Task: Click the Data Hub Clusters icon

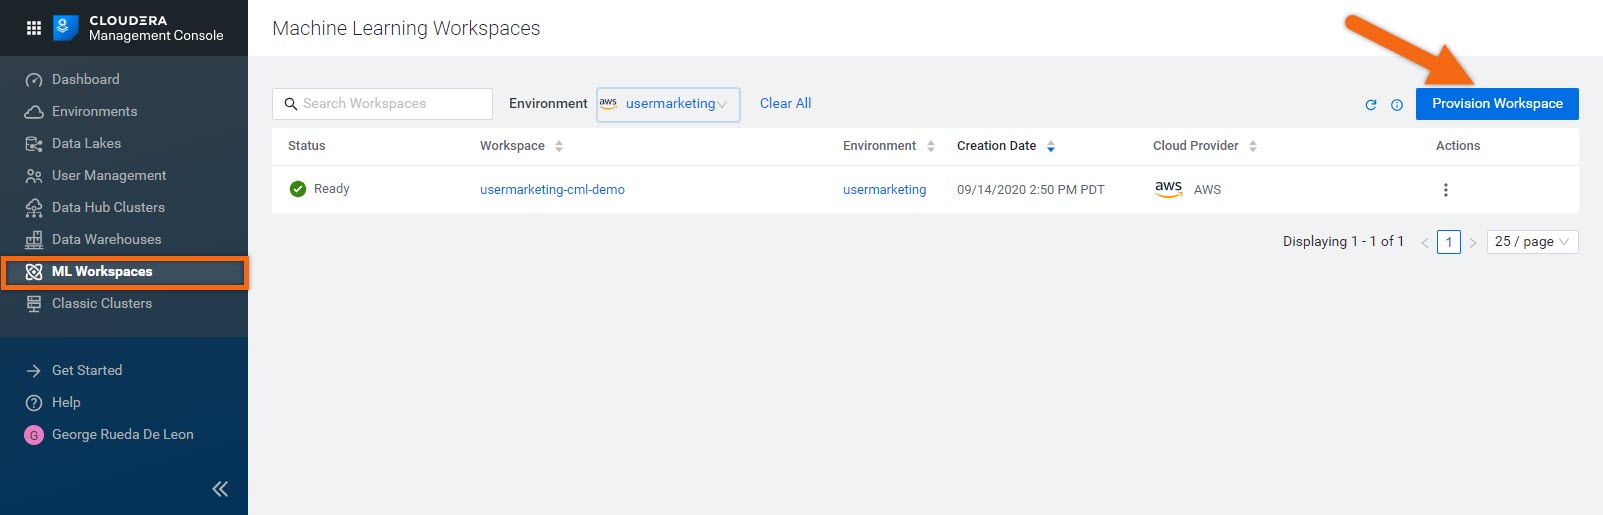Action: click(34, 208)
